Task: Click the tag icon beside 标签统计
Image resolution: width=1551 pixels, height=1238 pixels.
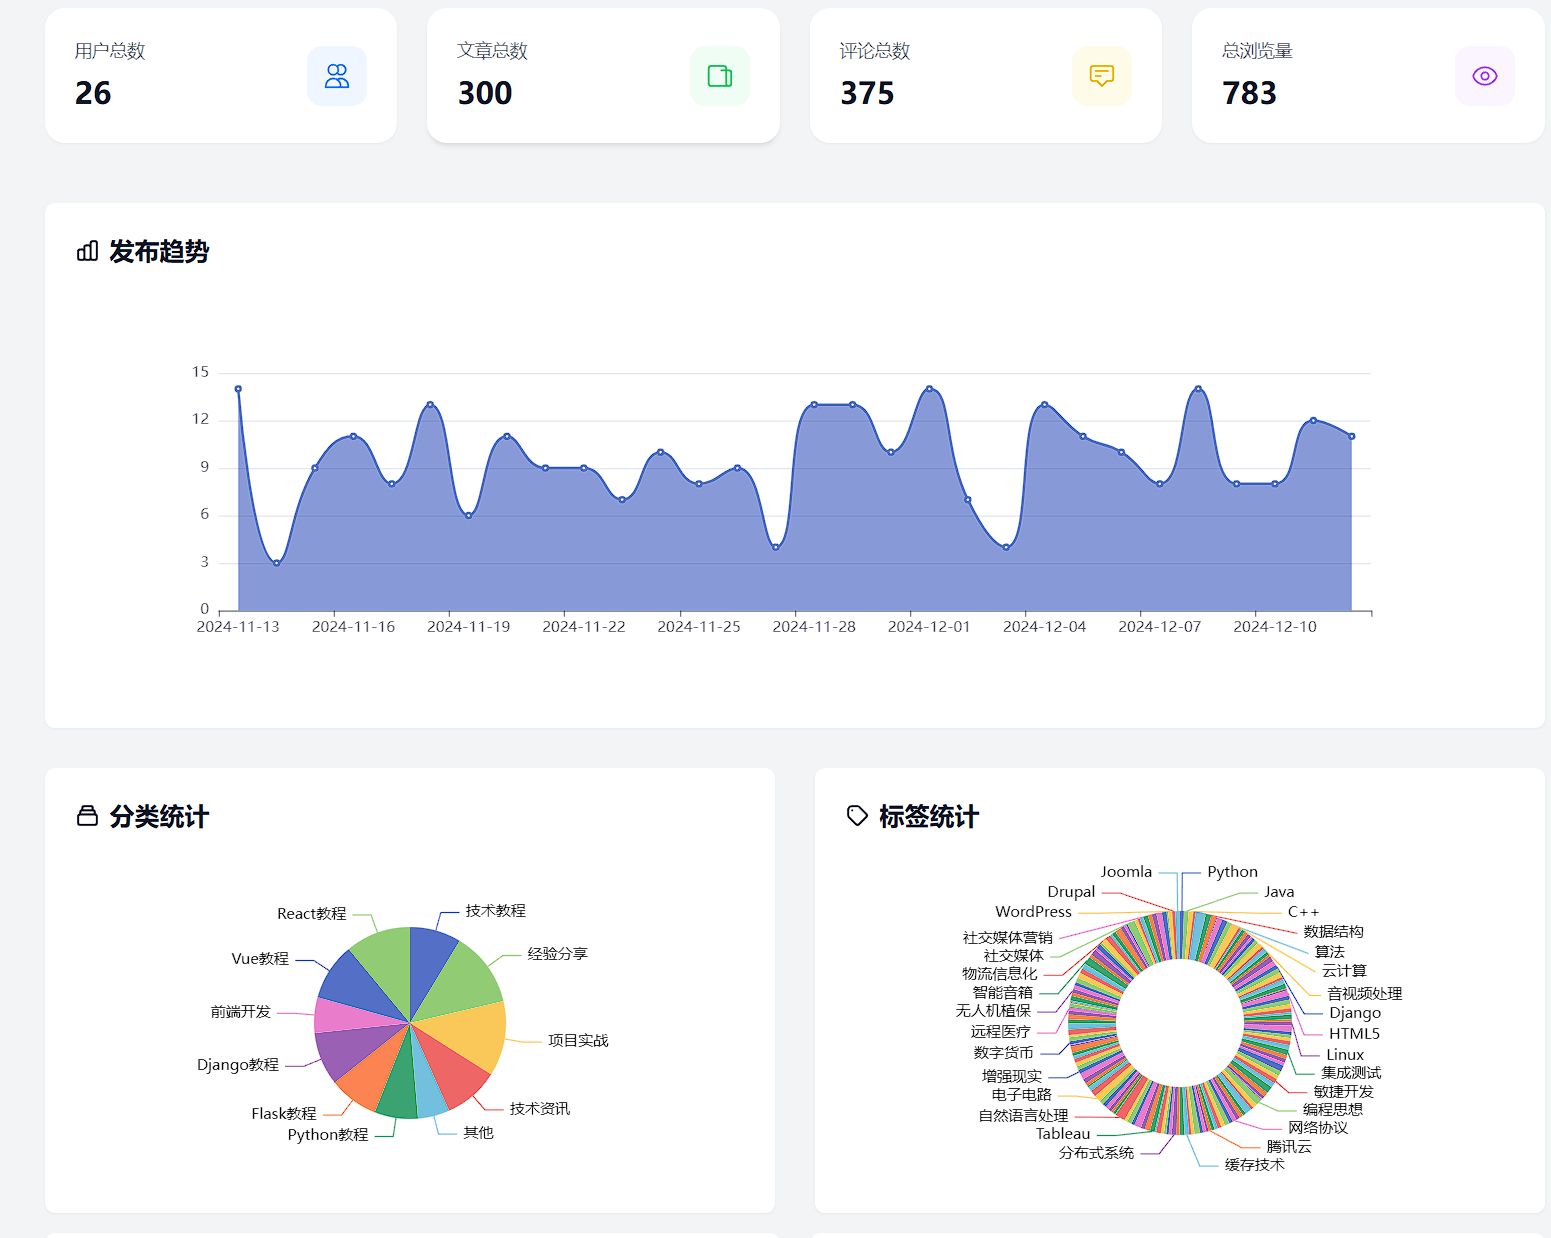Action: [857, 816]
